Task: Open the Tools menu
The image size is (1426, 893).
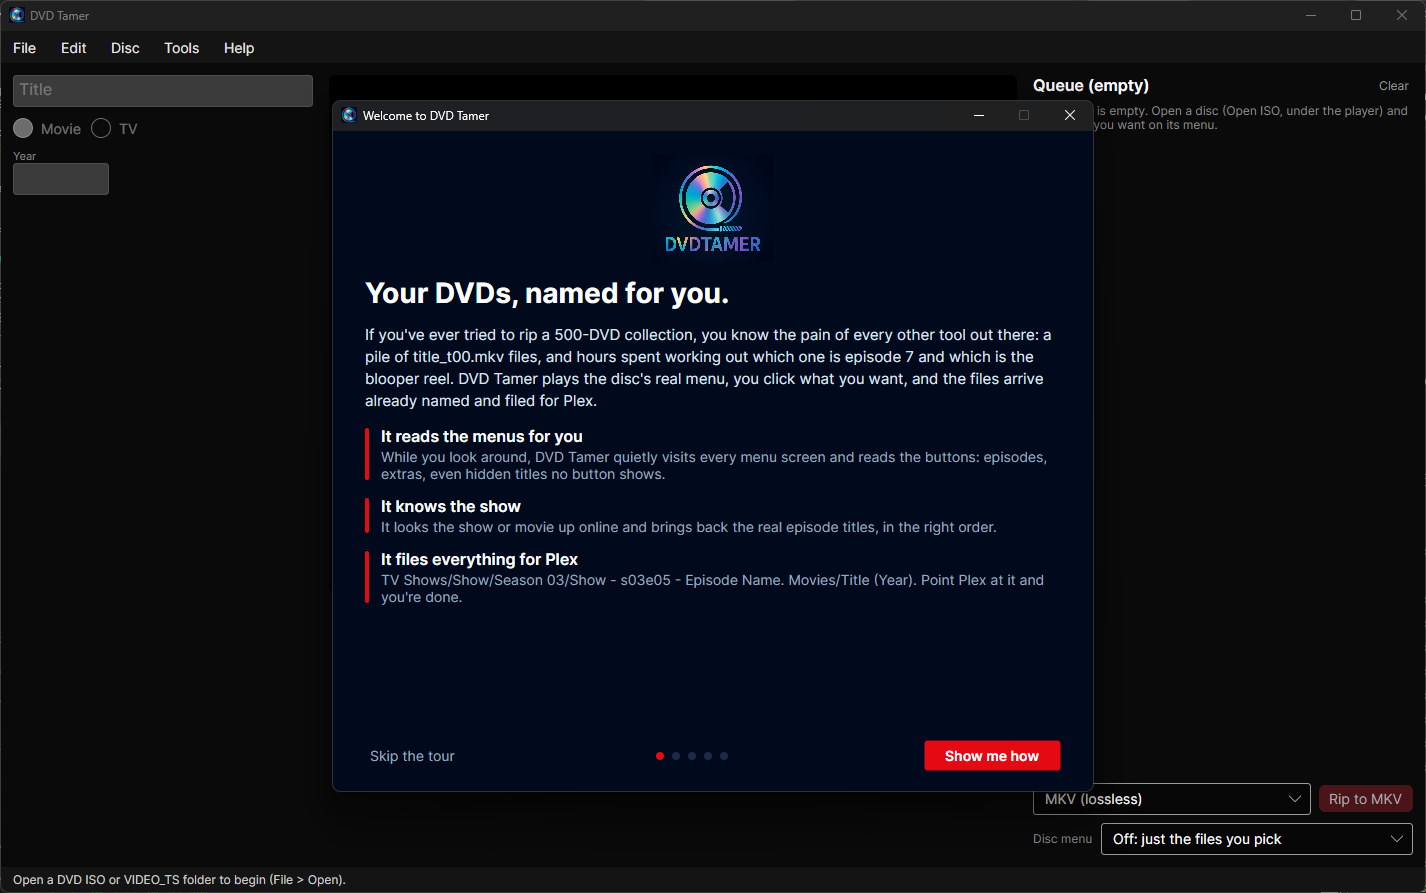Action: (182, 48)
